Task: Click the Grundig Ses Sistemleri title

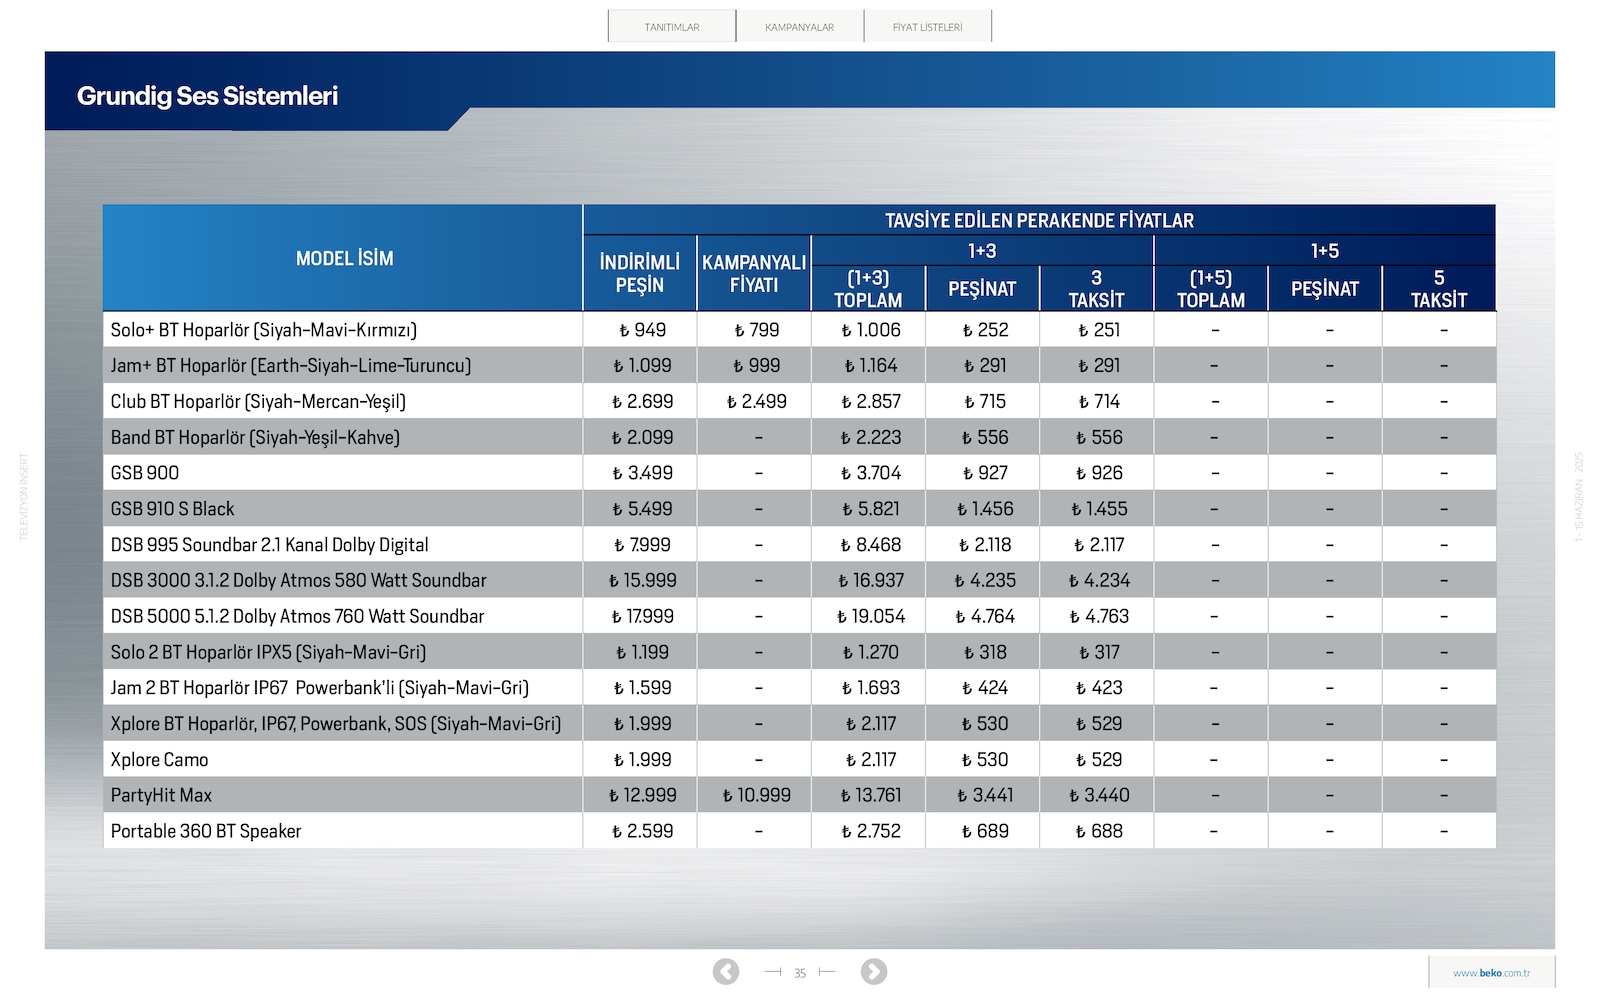Action: tap(207, 96)
